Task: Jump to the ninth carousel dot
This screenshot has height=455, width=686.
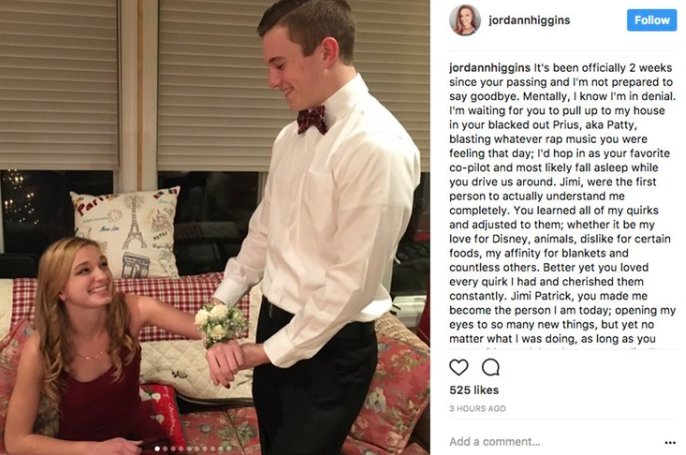Action: [220, 449]
